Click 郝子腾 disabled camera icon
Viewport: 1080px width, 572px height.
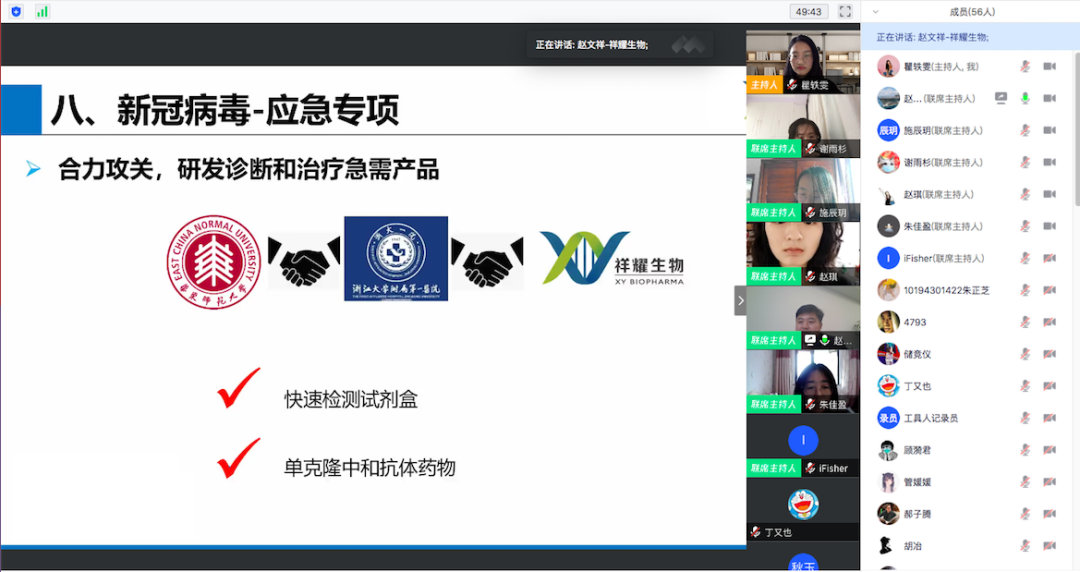coord(1049,514)
